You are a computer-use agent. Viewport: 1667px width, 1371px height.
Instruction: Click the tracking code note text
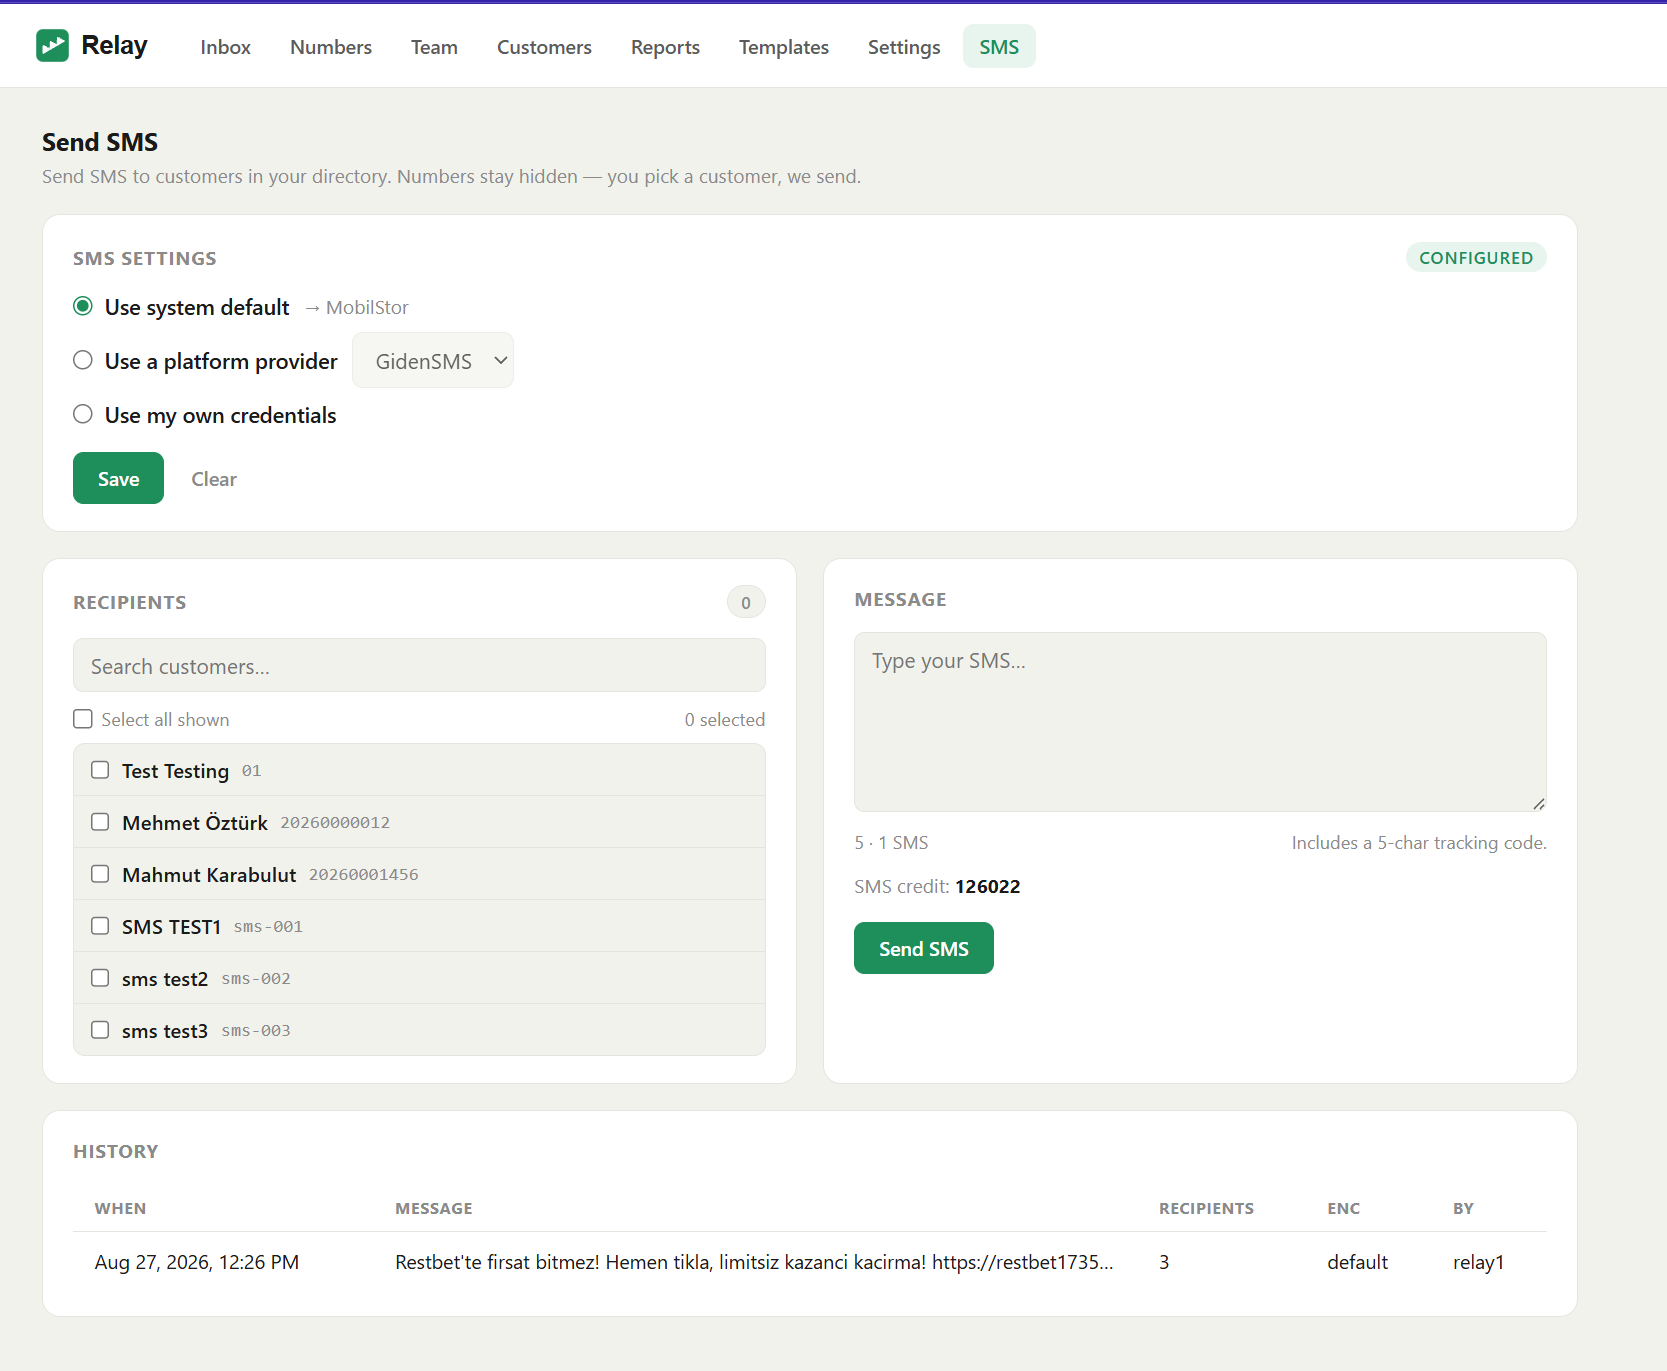tap(1419, 843)
